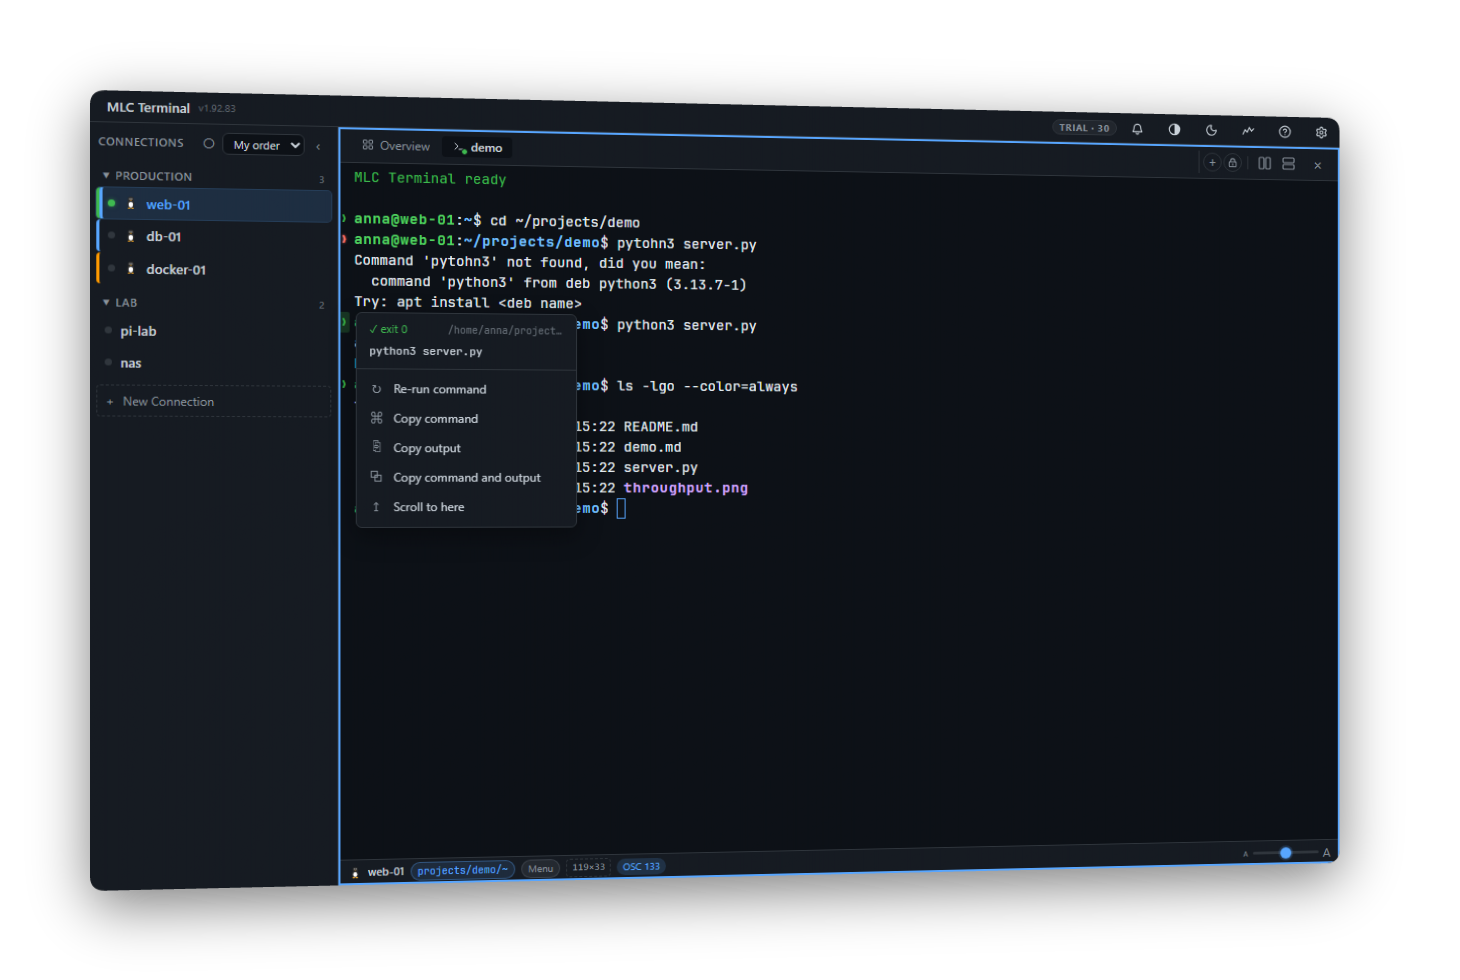Choose Scroll to here from the context menu
This screenshot has width=1460, height=980.
click(x=466, y=507)
